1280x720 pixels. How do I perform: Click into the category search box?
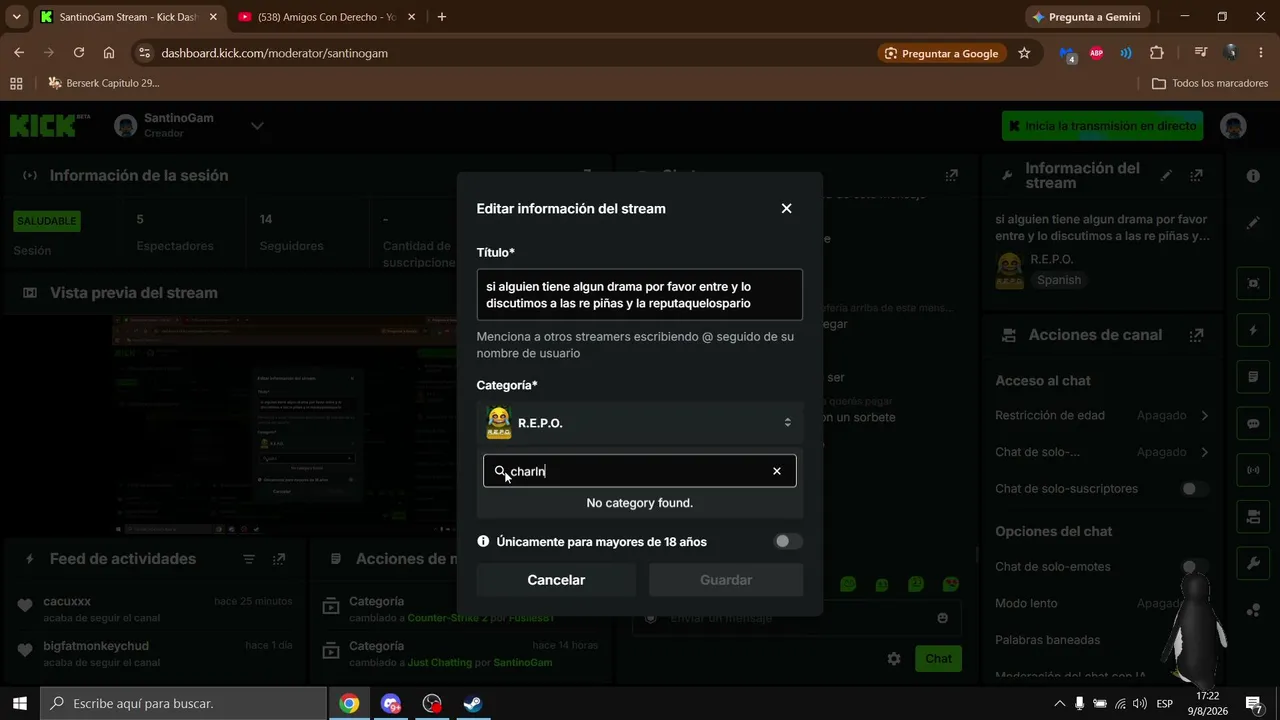coord(640,471)
